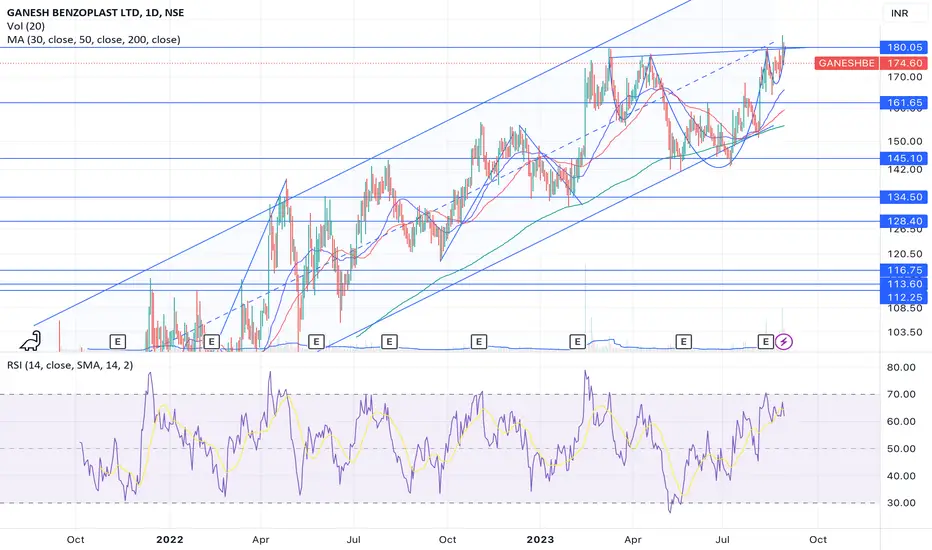The width and height of the screenshot is (932, 550).
Task: Open the May 2023 earnings E marker
Action: tap(684, 341)
